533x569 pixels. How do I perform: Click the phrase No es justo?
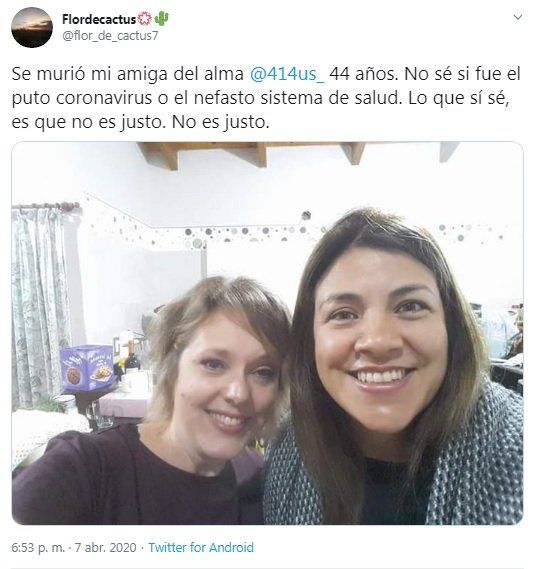tap(220, 122)
